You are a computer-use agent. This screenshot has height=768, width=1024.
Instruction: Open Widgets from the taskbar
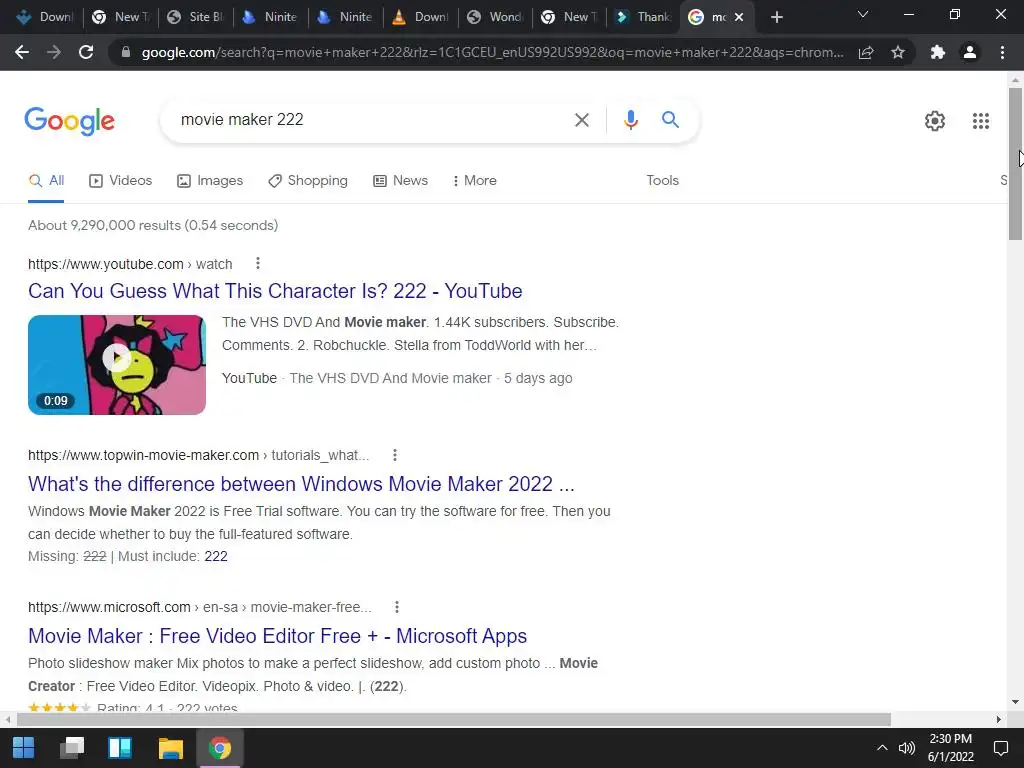coord(120,748)
